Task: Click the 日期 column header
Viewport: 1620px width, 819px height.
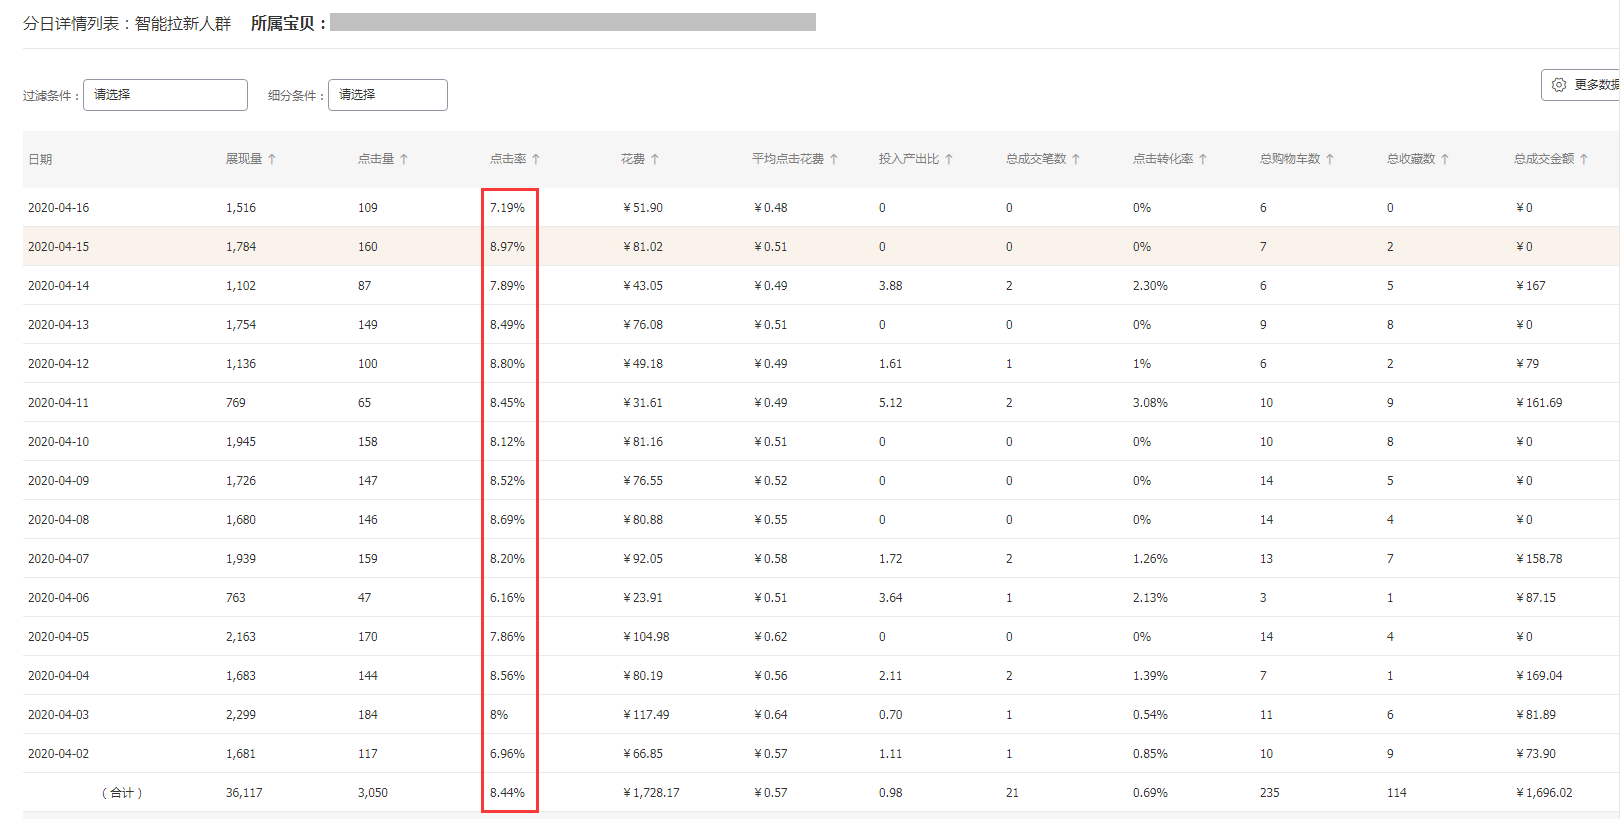Action: pos(40,159)
